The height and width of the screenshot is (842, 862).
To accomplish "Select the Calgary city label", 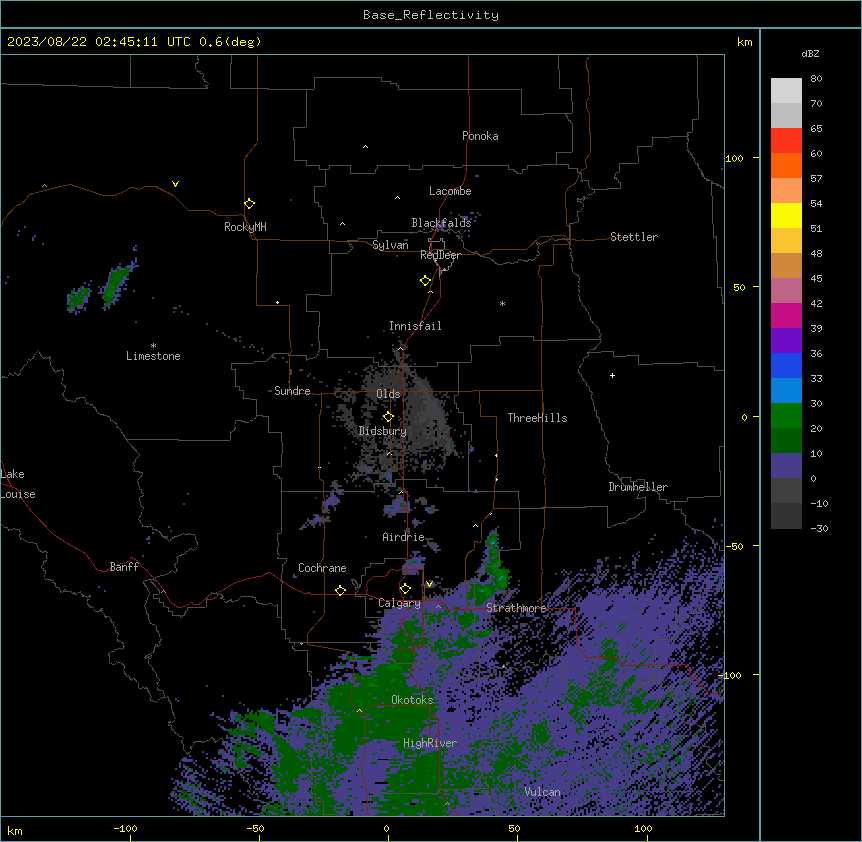I will point(399,603).
